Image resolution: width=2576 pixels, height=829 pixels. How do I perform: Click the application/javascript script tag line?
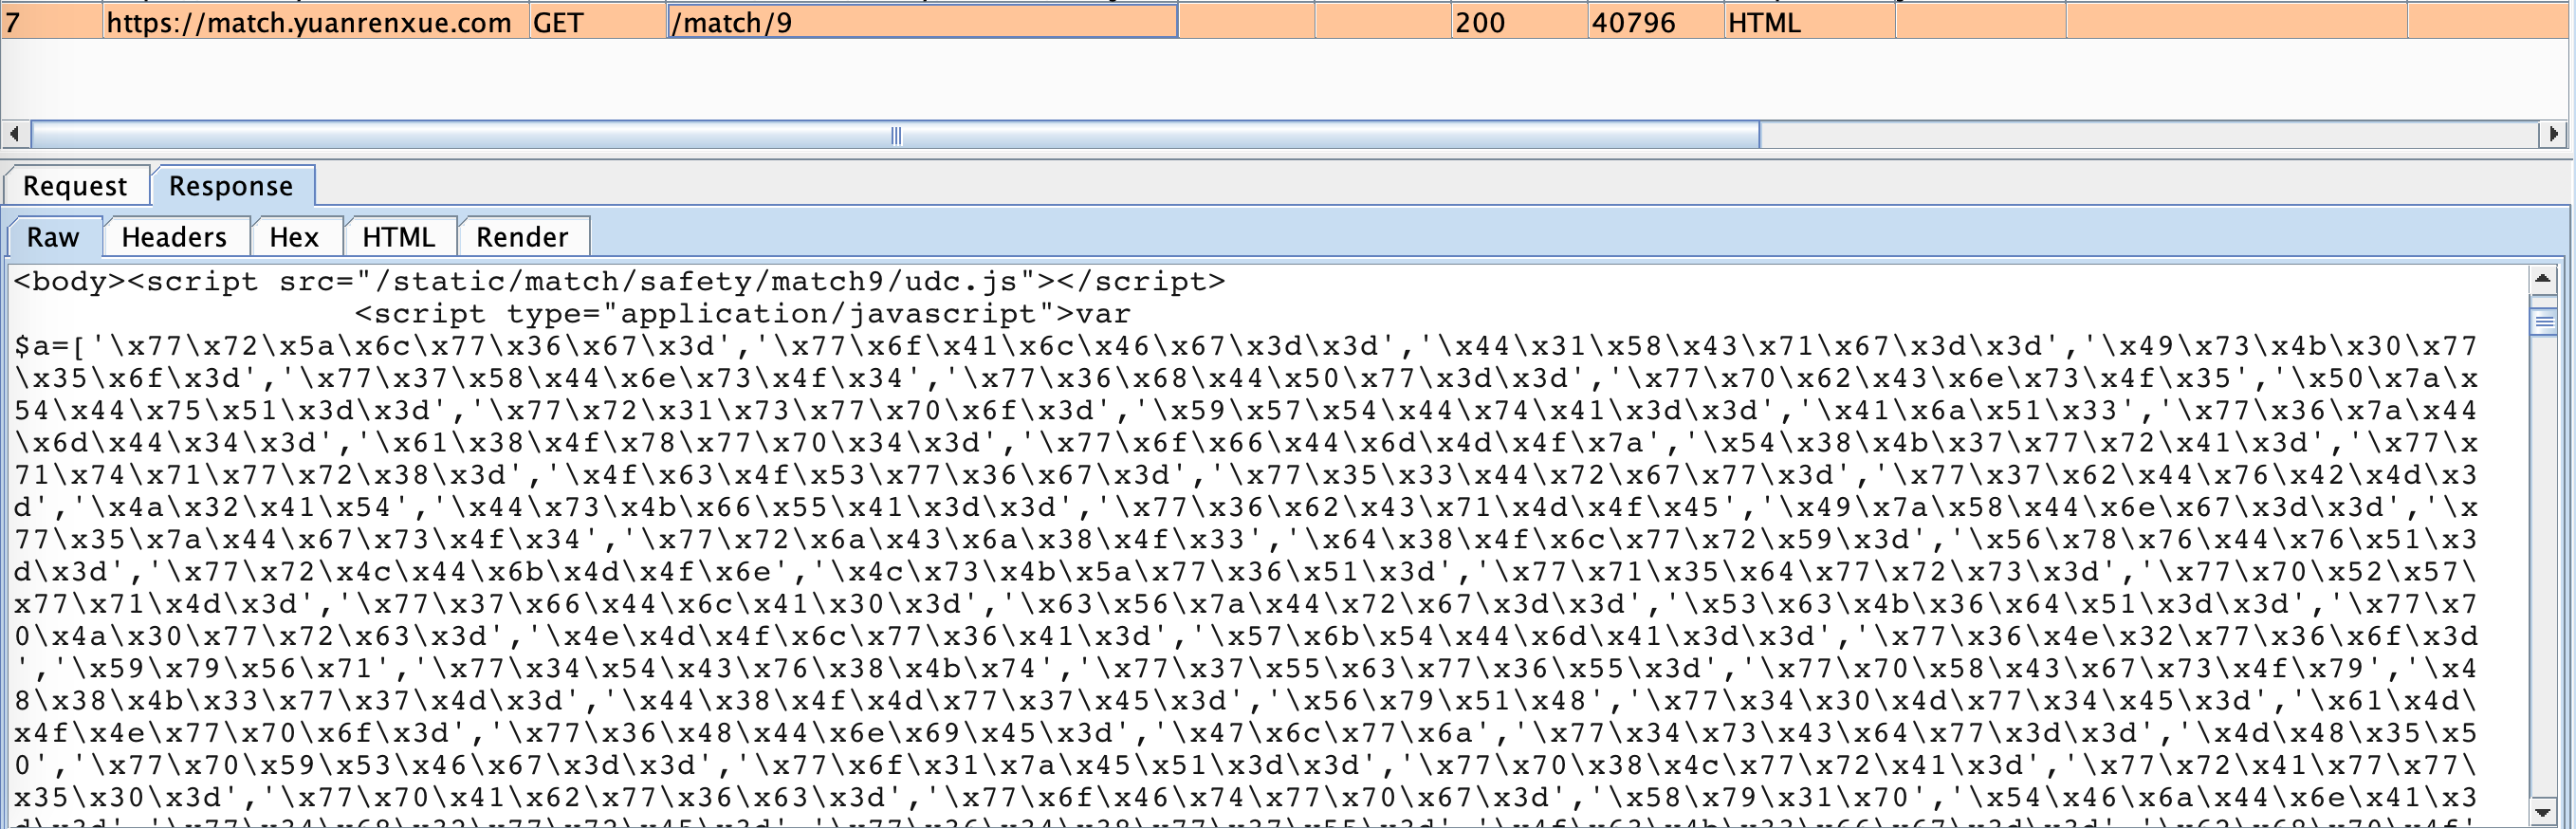[x=743, y=314]
